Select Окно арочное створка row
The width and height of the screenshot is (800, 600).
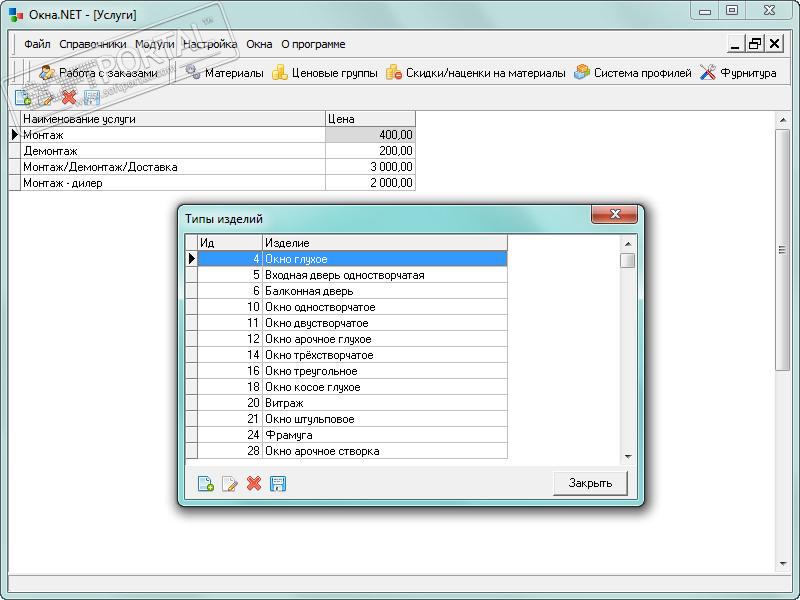coord(346,451)
